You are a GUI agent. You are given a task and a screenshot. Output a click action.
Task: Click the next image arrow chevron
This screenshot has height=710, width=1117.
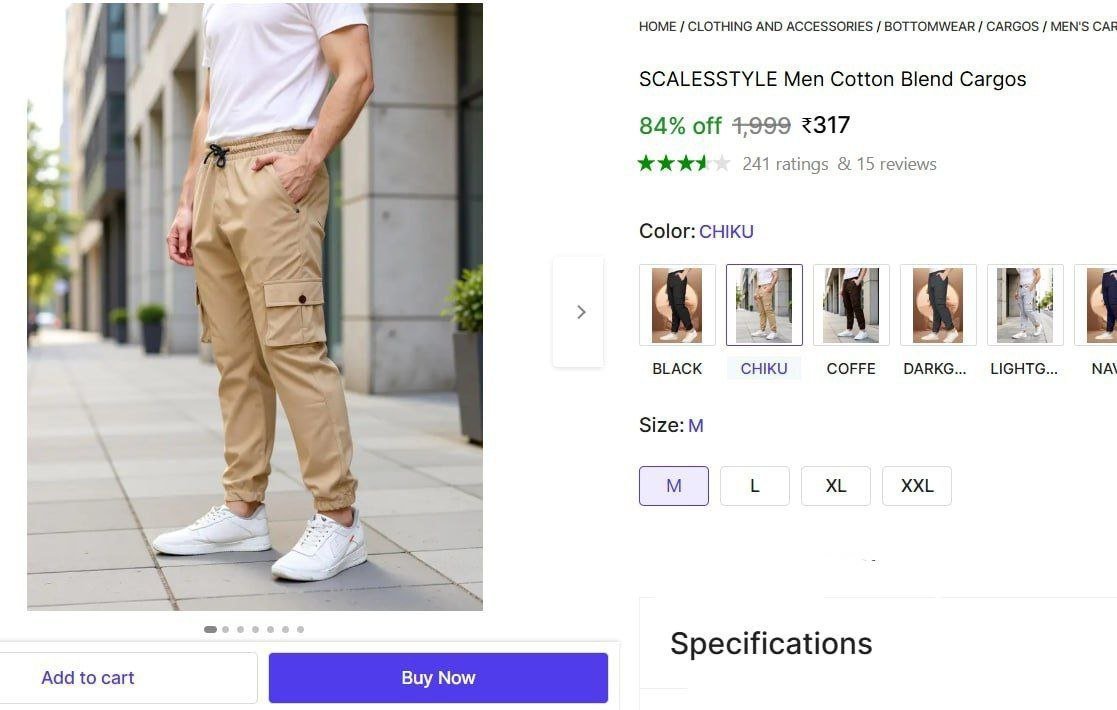pos(580,312)
